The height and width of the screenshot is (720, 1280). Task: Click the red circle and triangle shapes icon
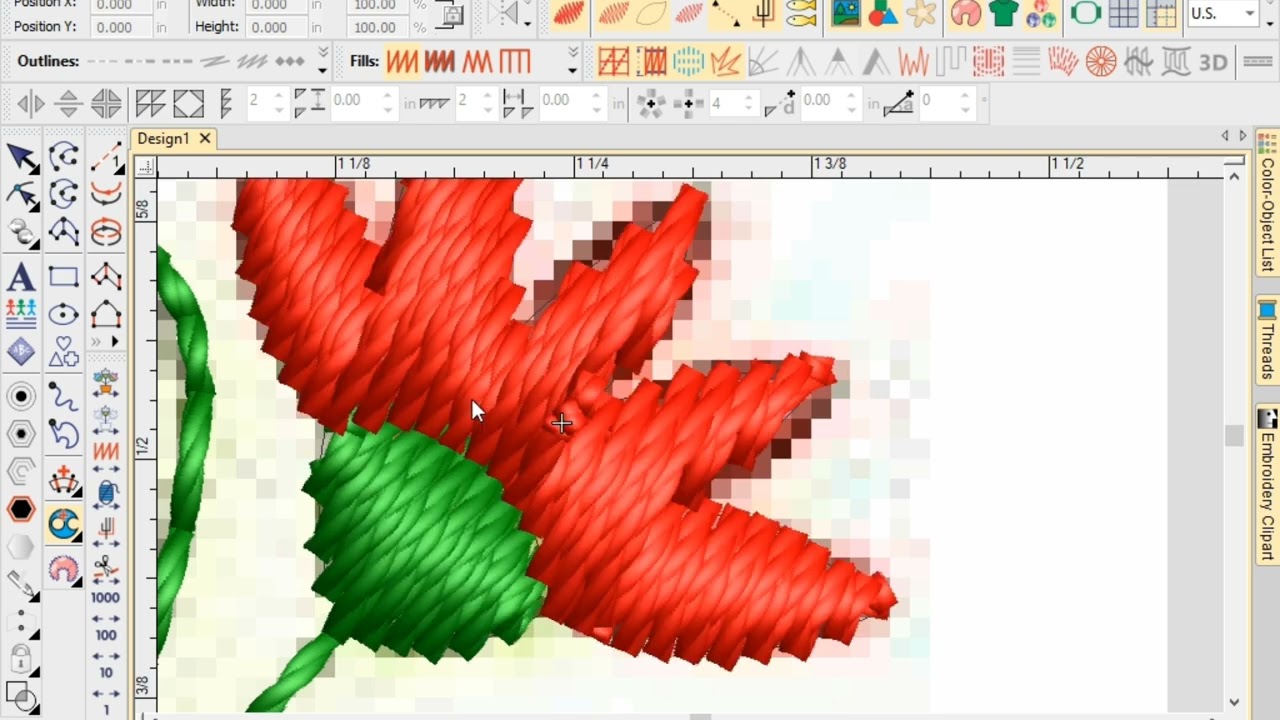point(884,13)
